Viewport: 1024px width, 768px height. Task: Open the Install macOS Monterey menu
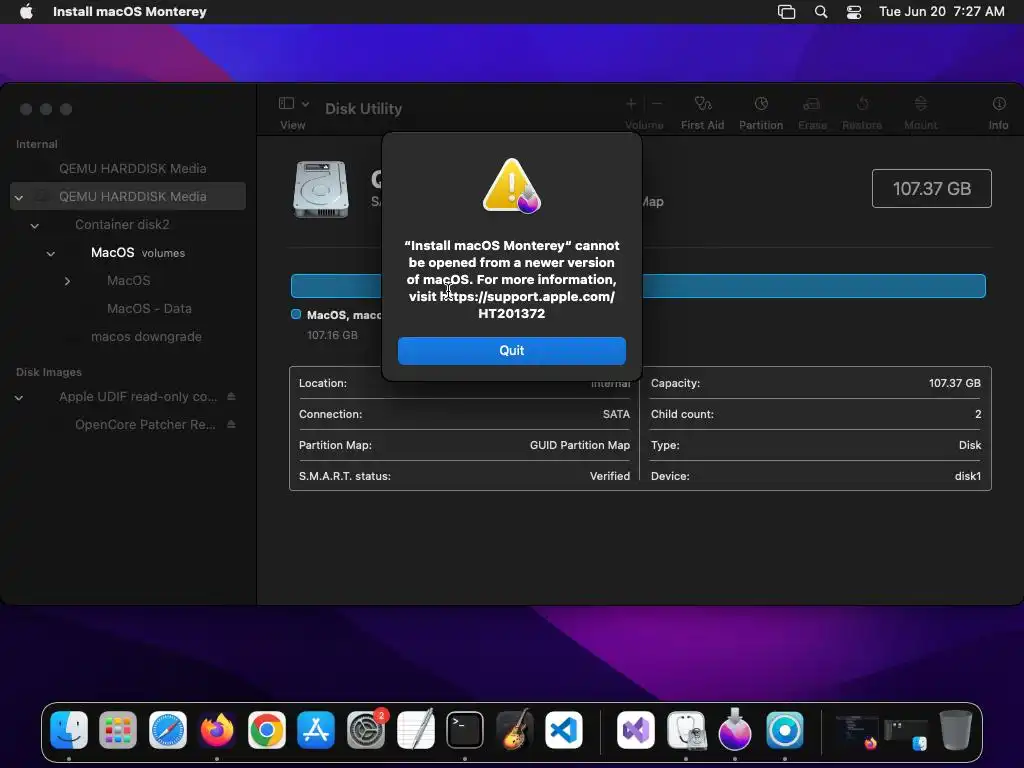tap(129, 11)
